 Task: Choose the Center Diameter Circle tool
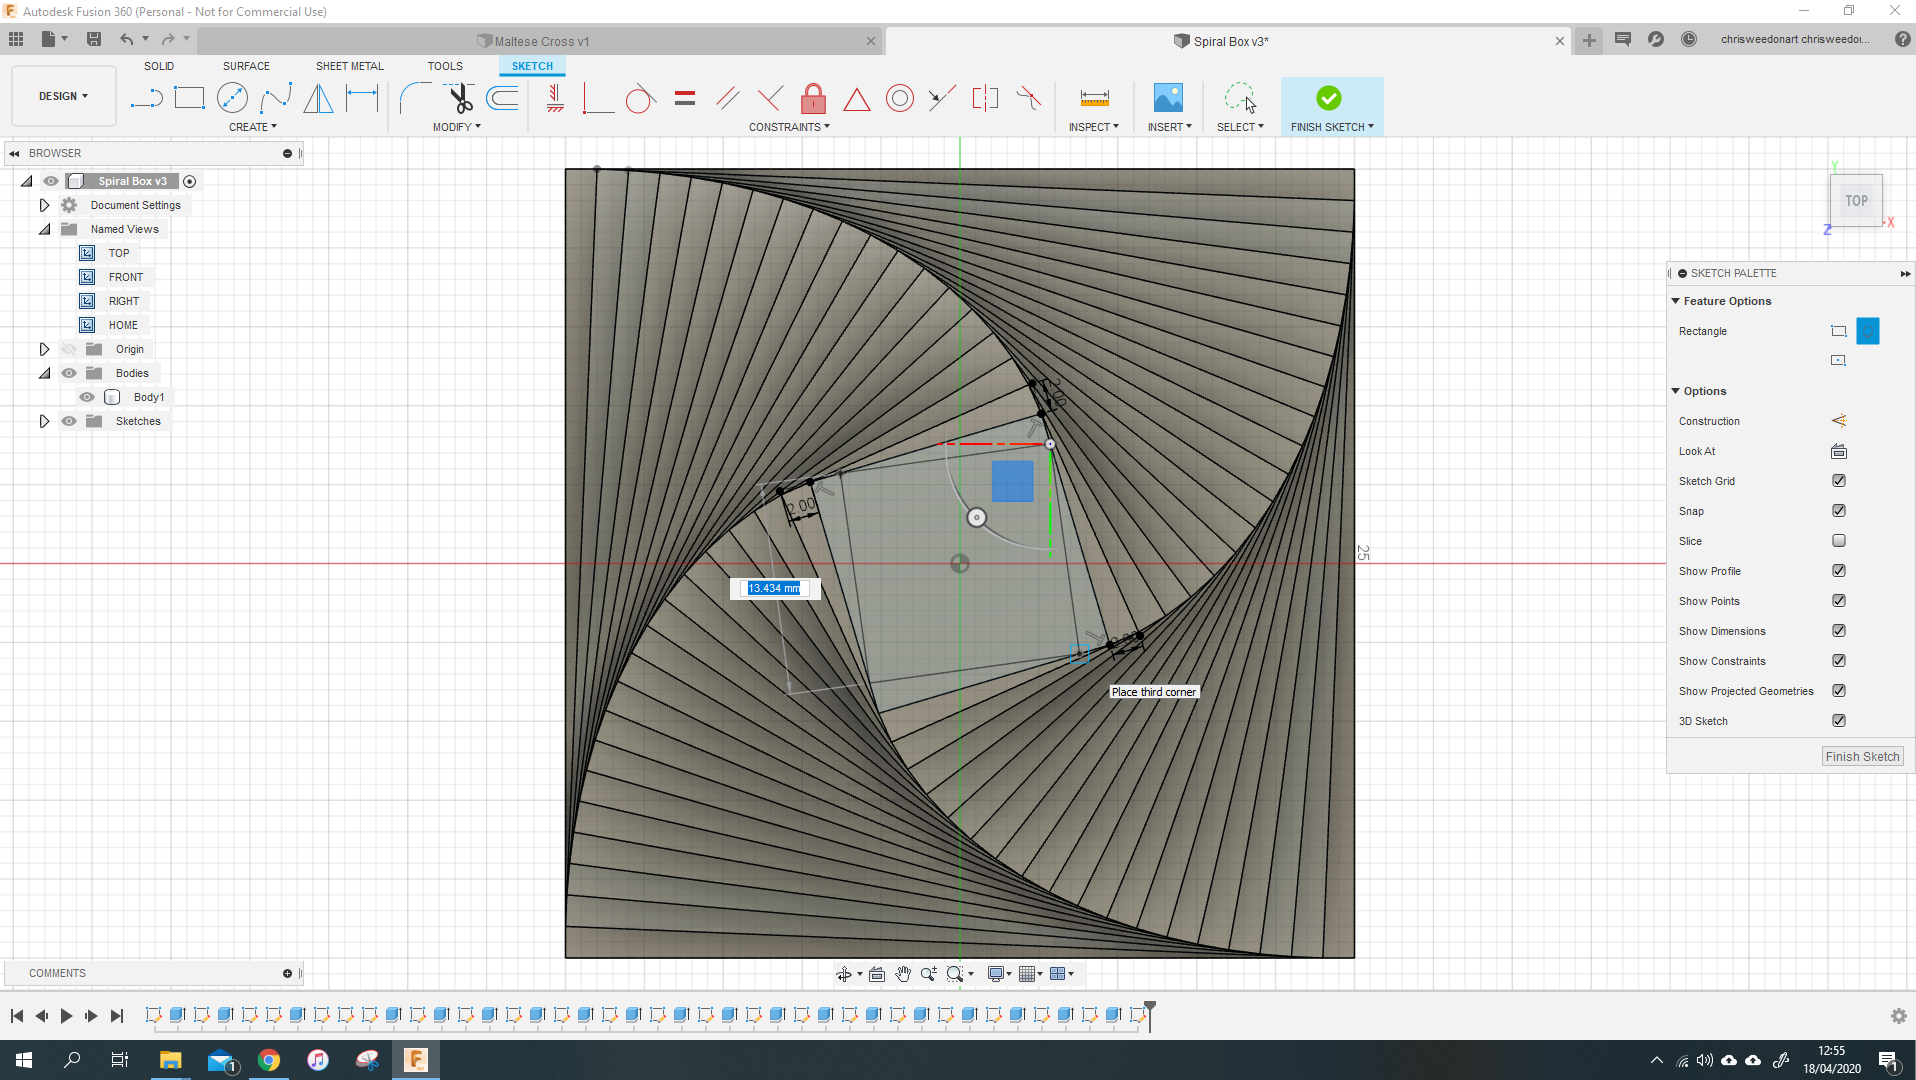pyautogui.click(x=232, y=98)
